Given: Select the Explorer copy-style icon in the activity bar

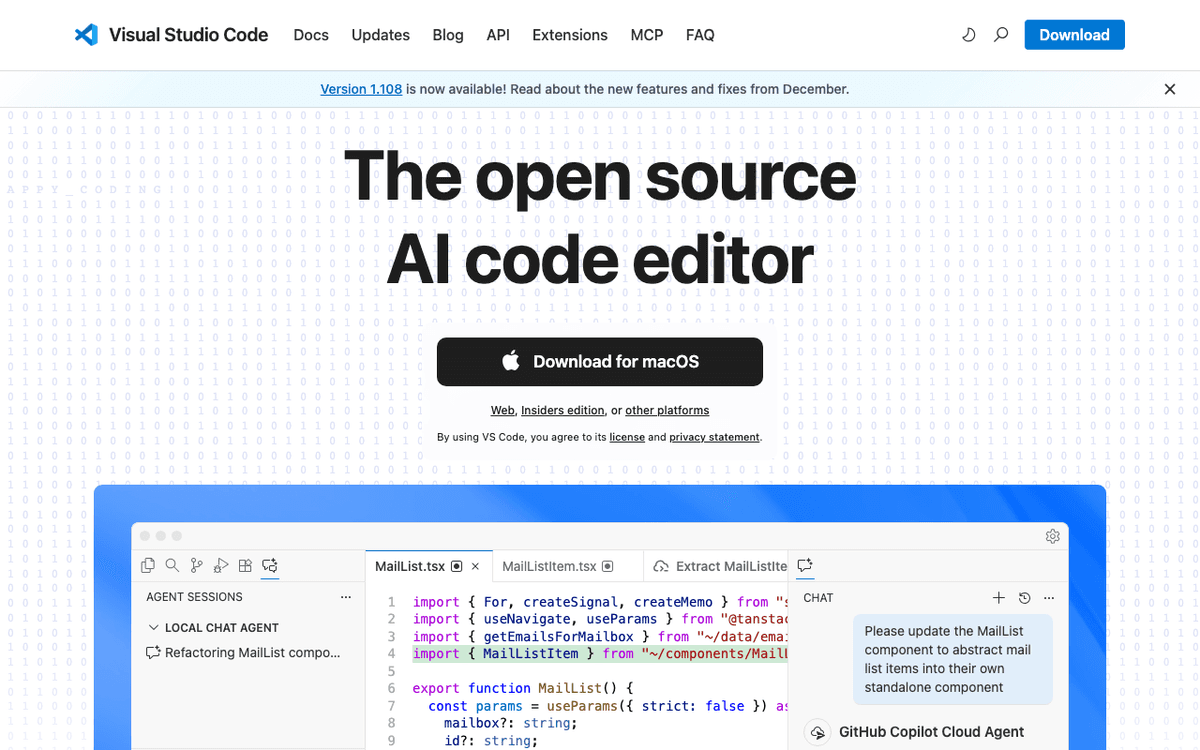Looking at the screenshot, I should pos(148,565).
